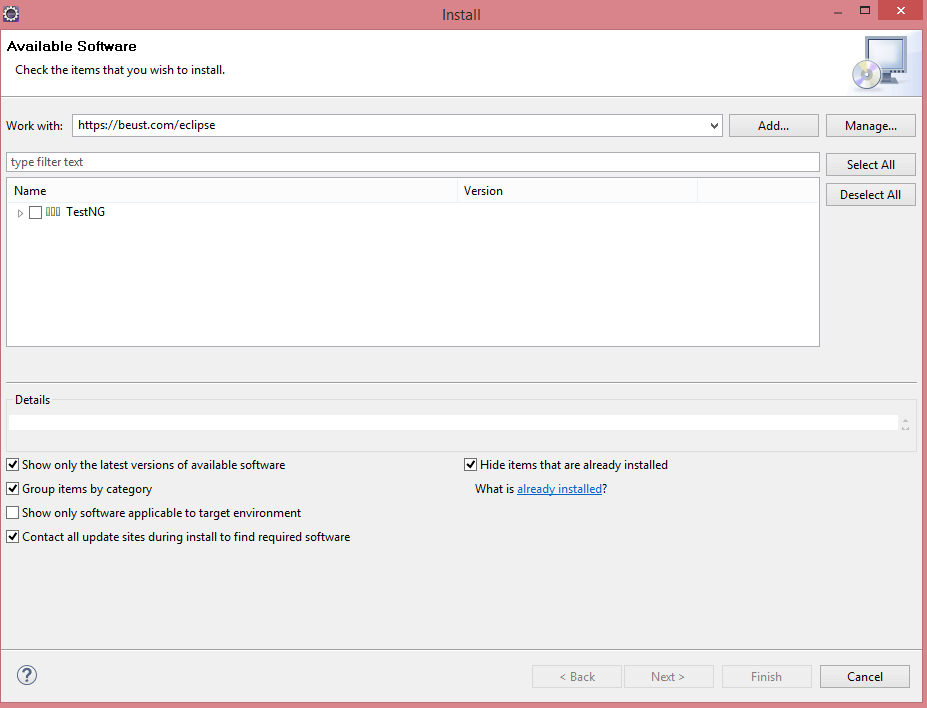Click the Select All button
Image resolution: width=927 pixels, height=708 pixels.
click(x=870, y=164)
